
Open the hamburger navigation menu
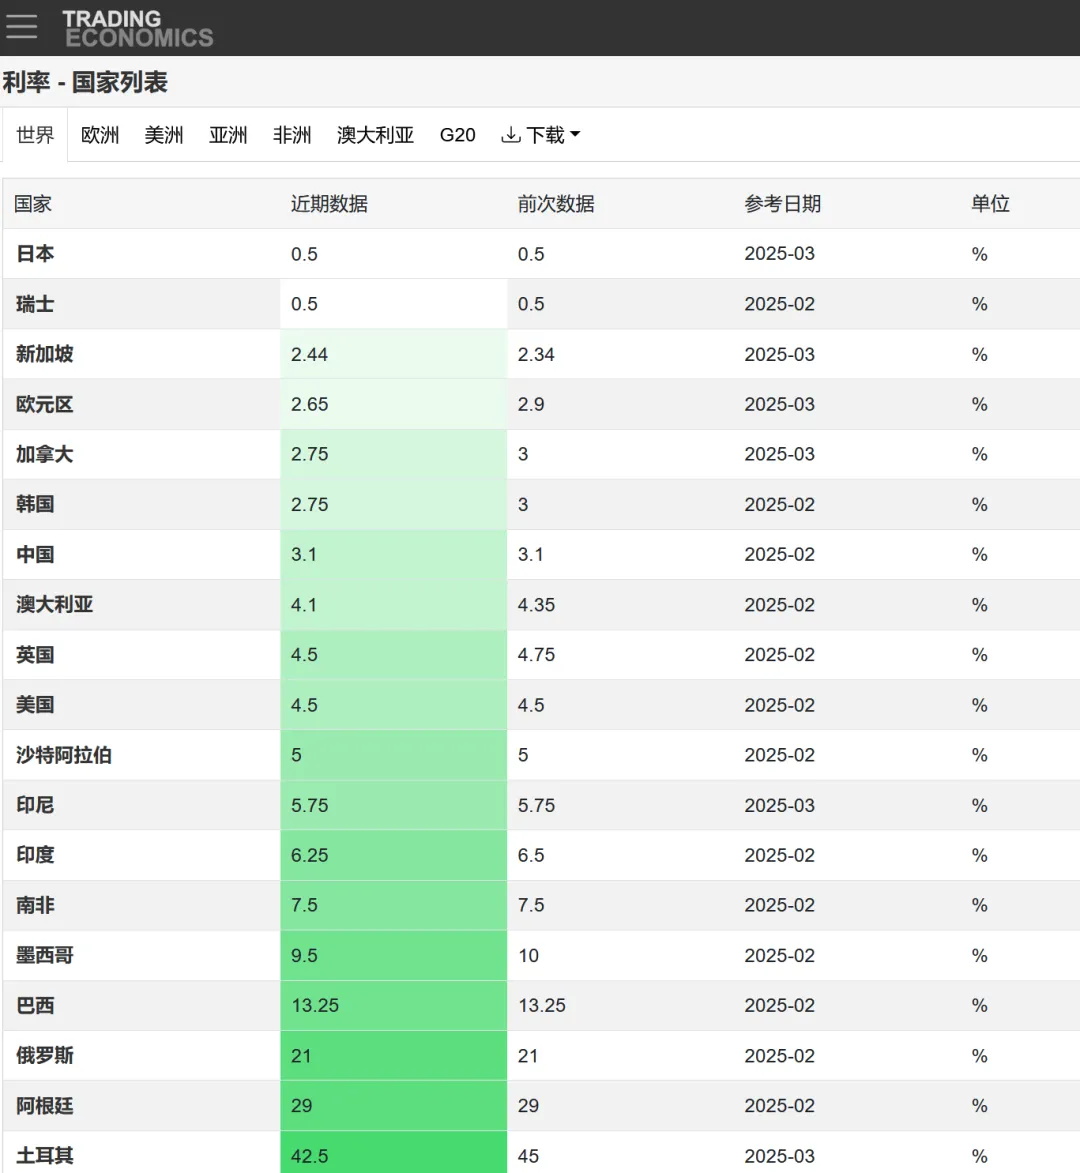click(x=21, y=26)
